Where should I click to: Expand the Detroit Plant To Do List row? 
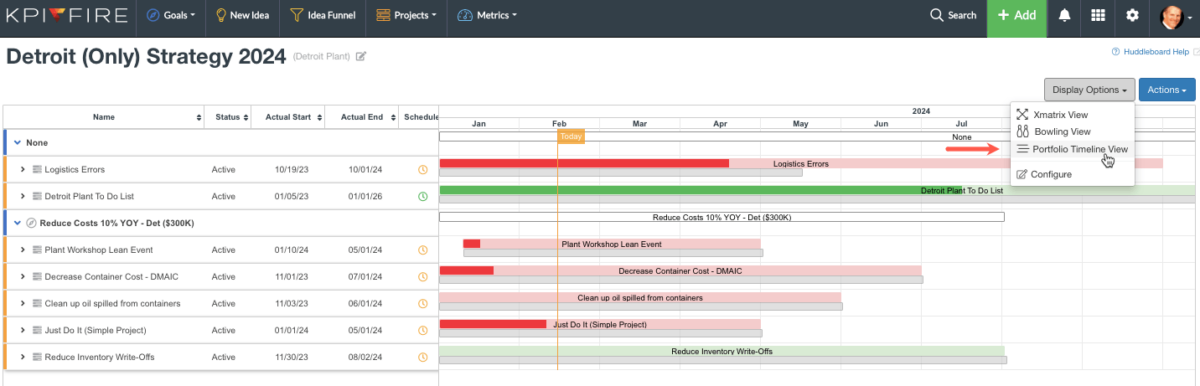point(22,197)
